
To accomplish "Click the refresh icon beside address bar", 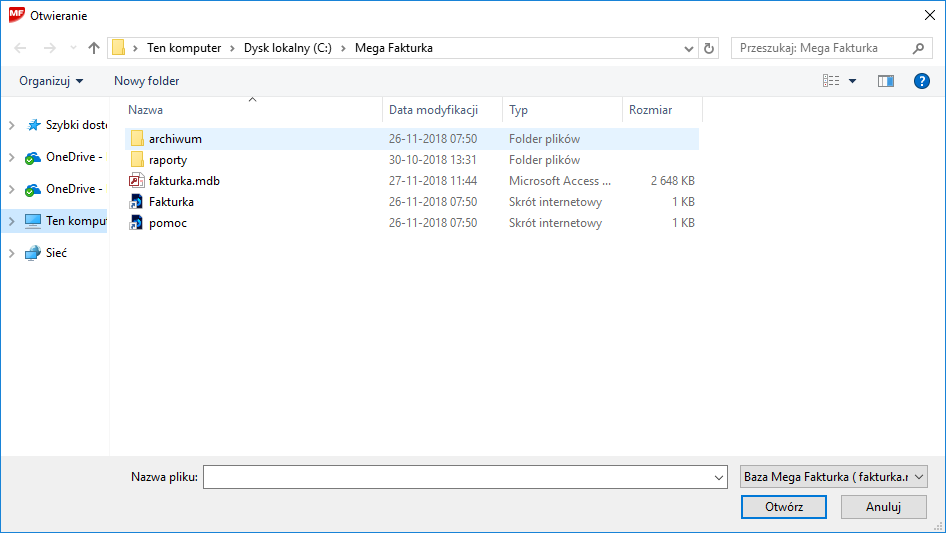I will [x=710, y=48].
